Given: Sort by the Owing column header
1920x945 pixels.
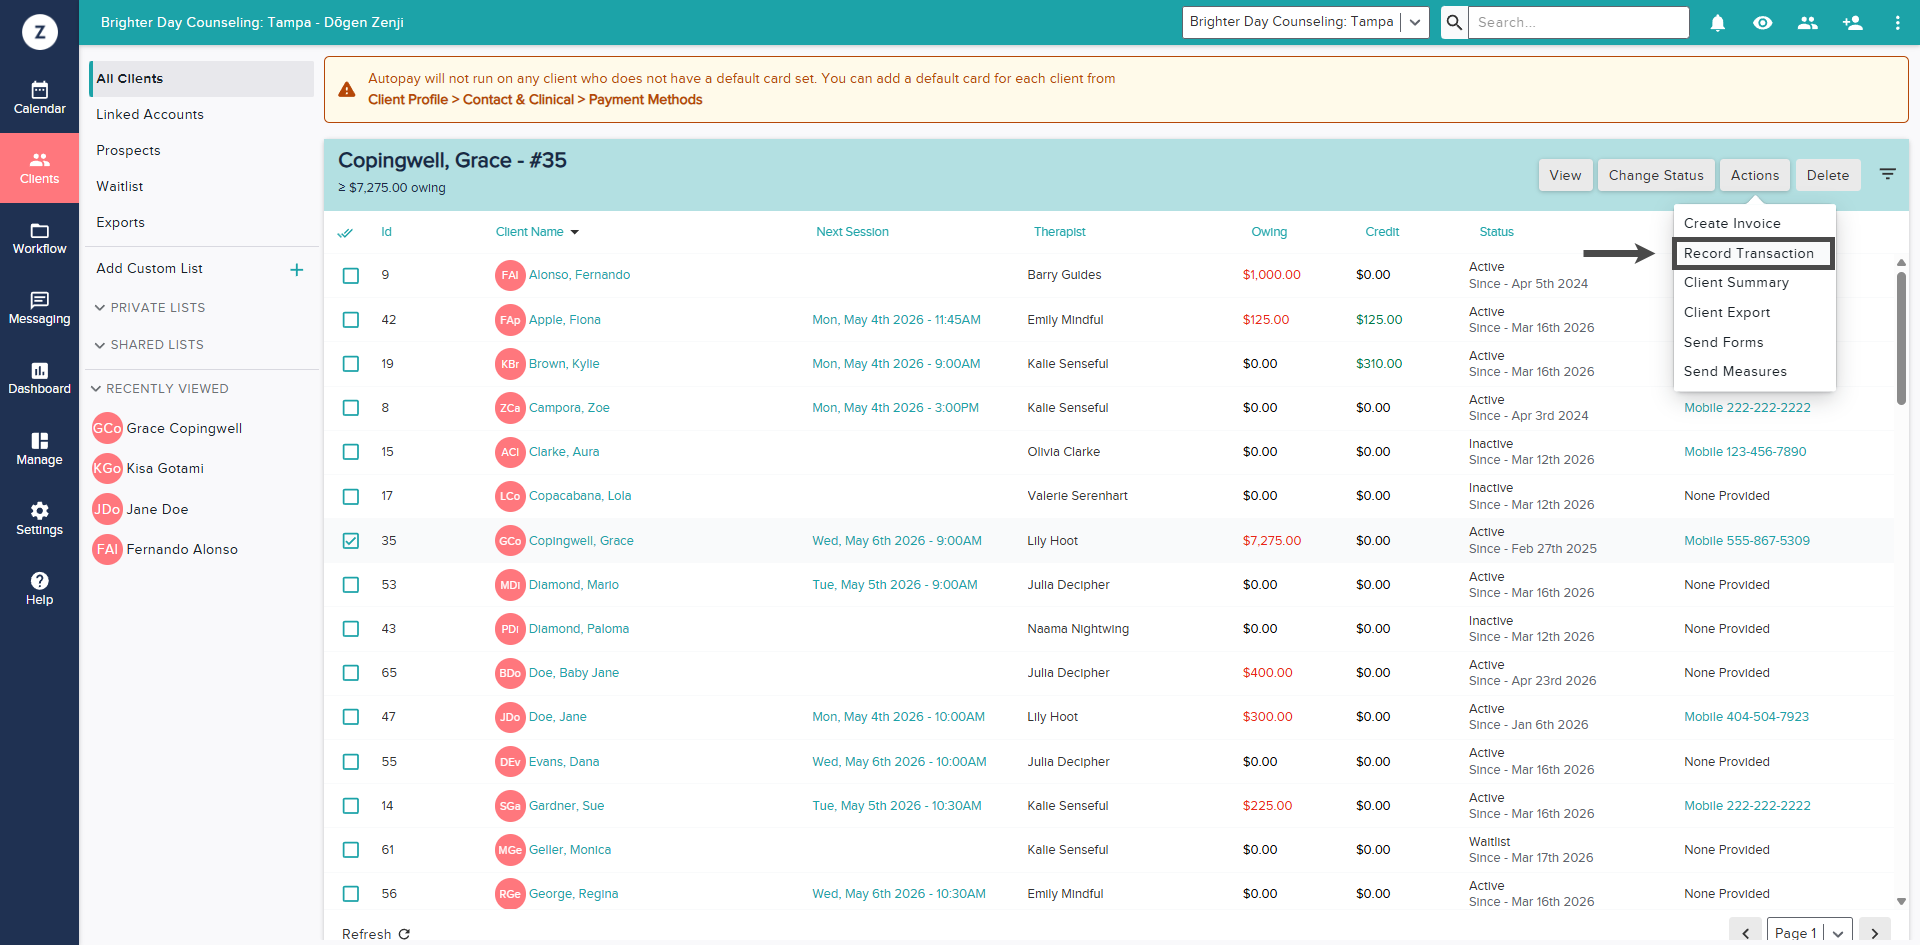Looking at the screenshot, I should [1269, 232].
